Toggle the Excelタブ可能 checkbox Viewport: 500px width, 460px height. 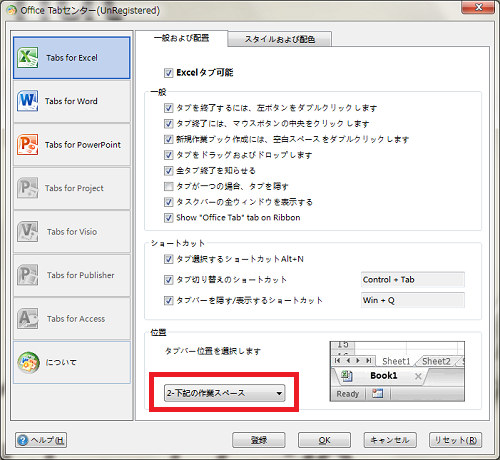168,73
